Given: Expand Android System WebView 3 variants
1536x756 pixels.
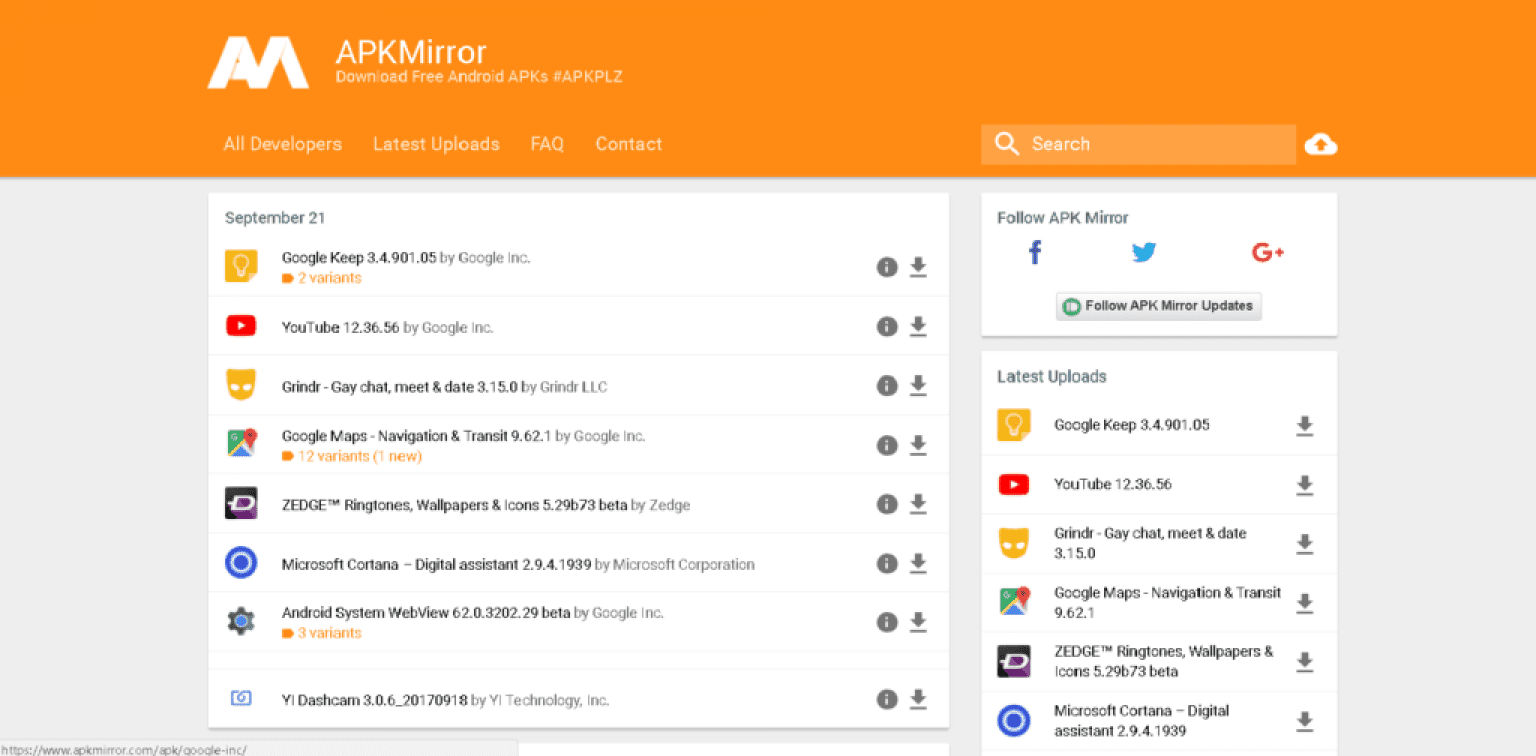Looking at the screenshot, I should (x=328, y=633).
